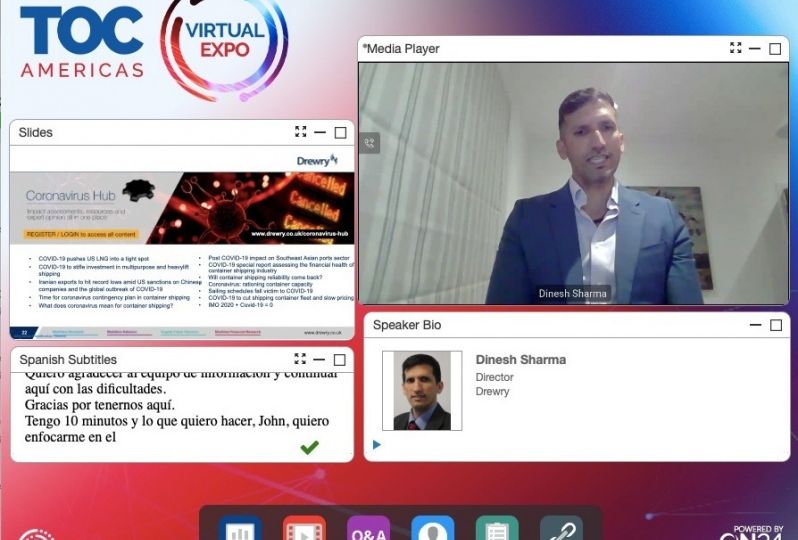Open the Media Player dock icon
This screenshot has width=798, height=540.
coord(304,528)
